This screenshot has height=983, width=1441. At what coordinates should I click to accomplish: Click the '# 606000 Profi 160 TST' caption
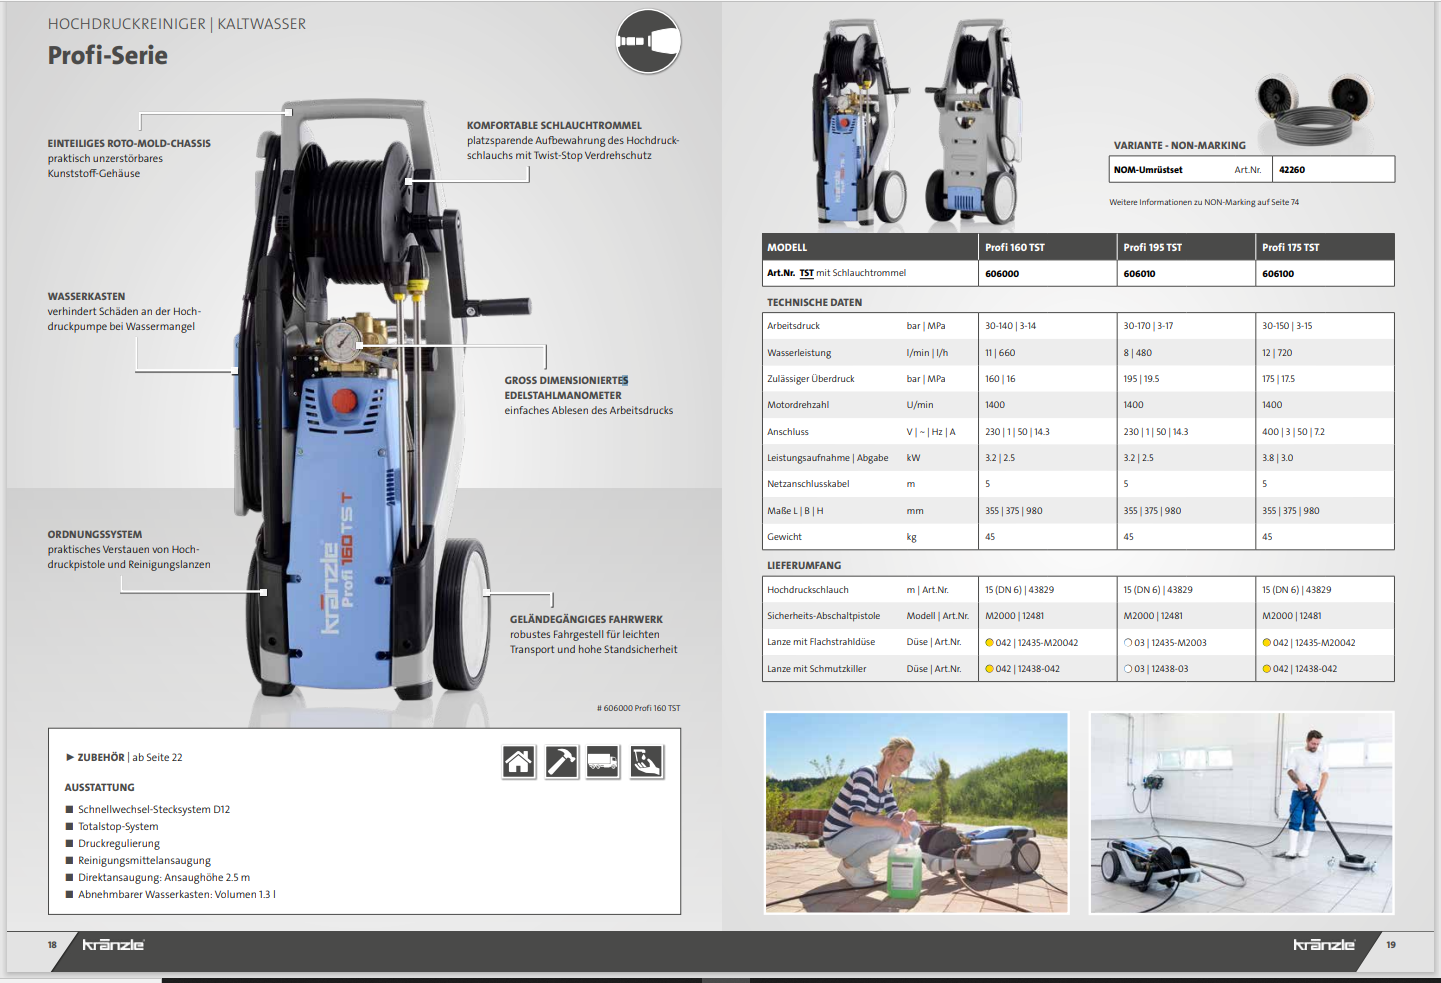638,708
